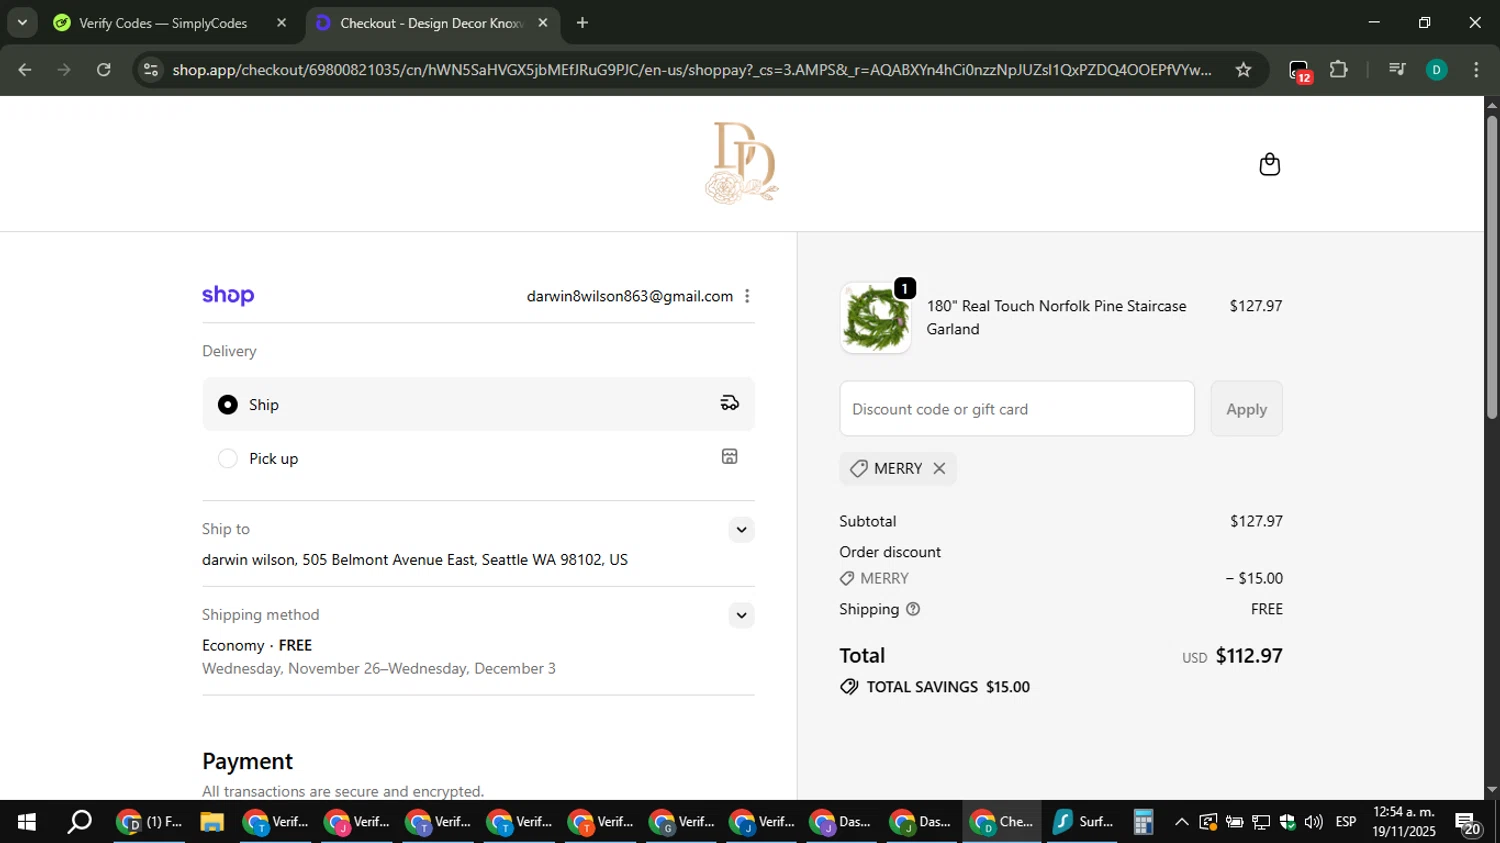This screenshot has width=1500, height=843.
Task: Open the Windows Start menu
Action: click(26, 822)
